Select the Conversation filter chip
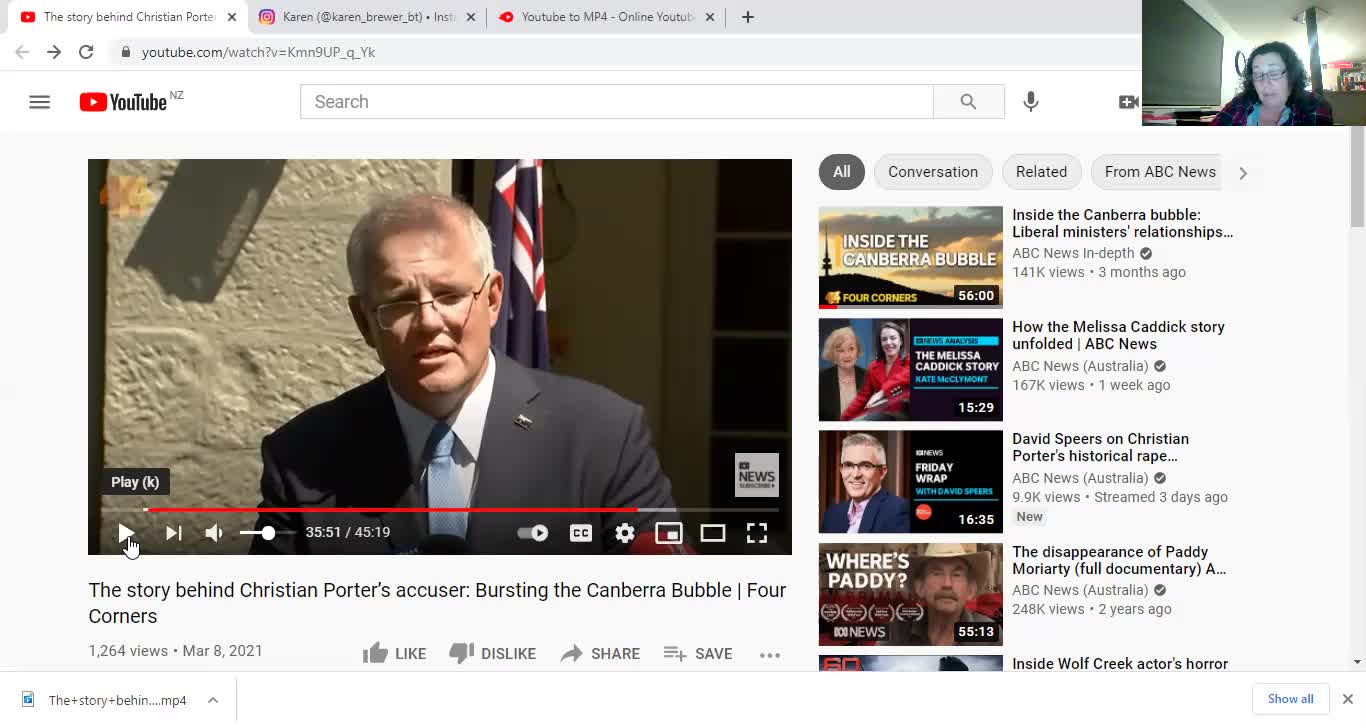1366x728 pixels. pyautogui.click(x=933, y=172)
